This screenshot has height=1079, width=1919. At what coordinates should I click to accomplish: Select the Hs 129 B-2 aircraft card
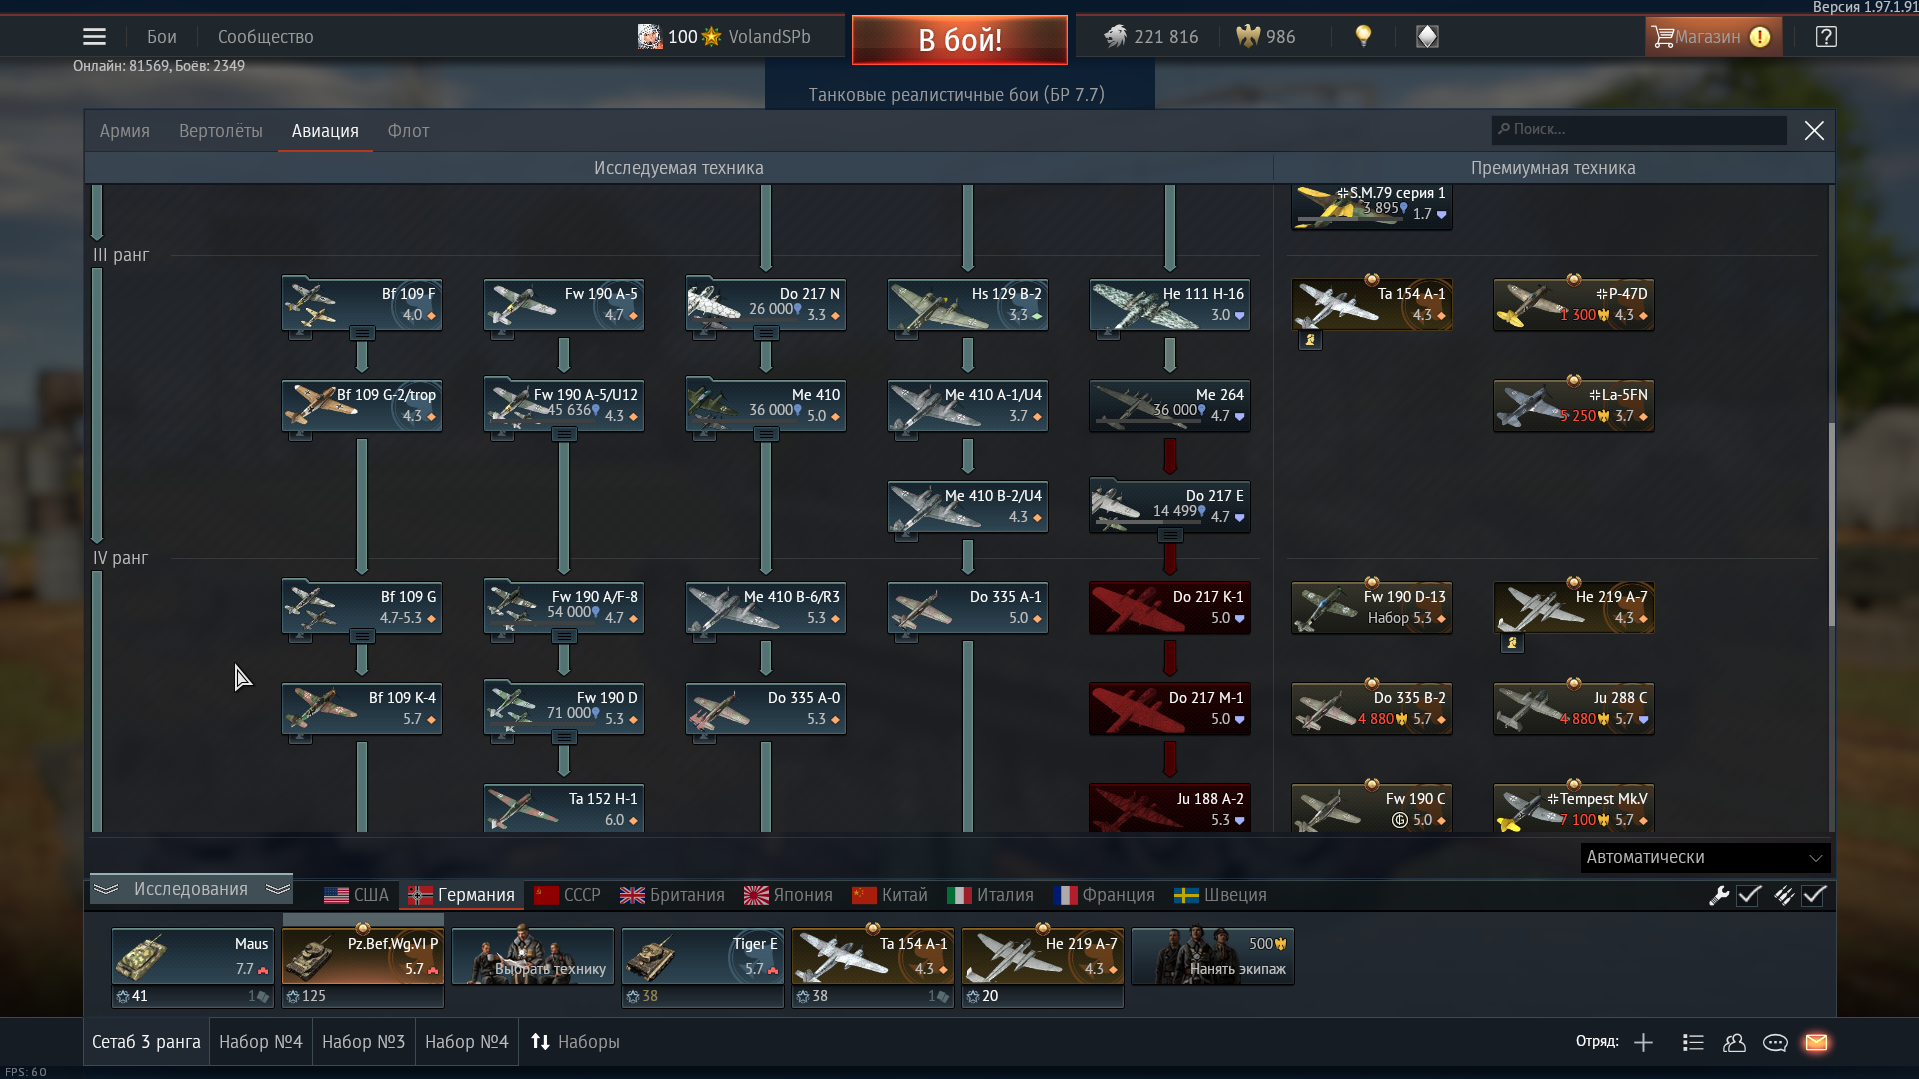point(968,304)
